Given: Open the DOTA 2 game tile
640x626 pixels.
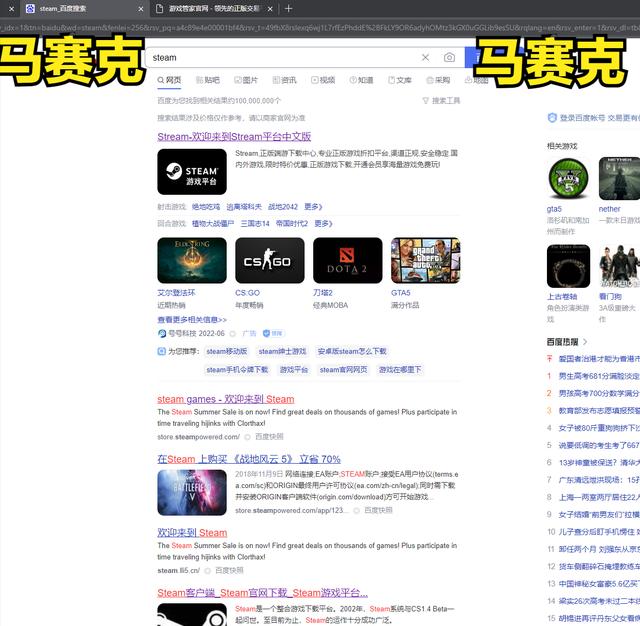Looking at the screenshot, I should [347, 261].
